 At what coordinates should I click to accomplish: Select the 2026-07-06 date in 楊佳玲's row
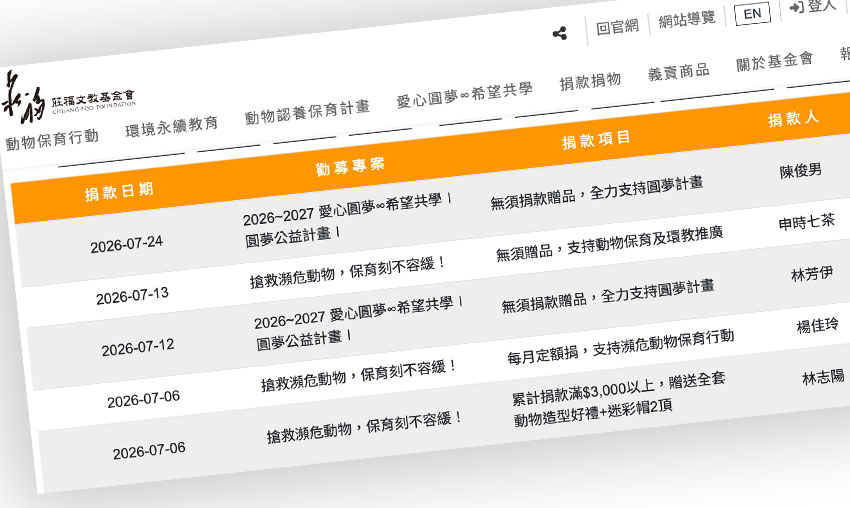(x=143, y=400)
